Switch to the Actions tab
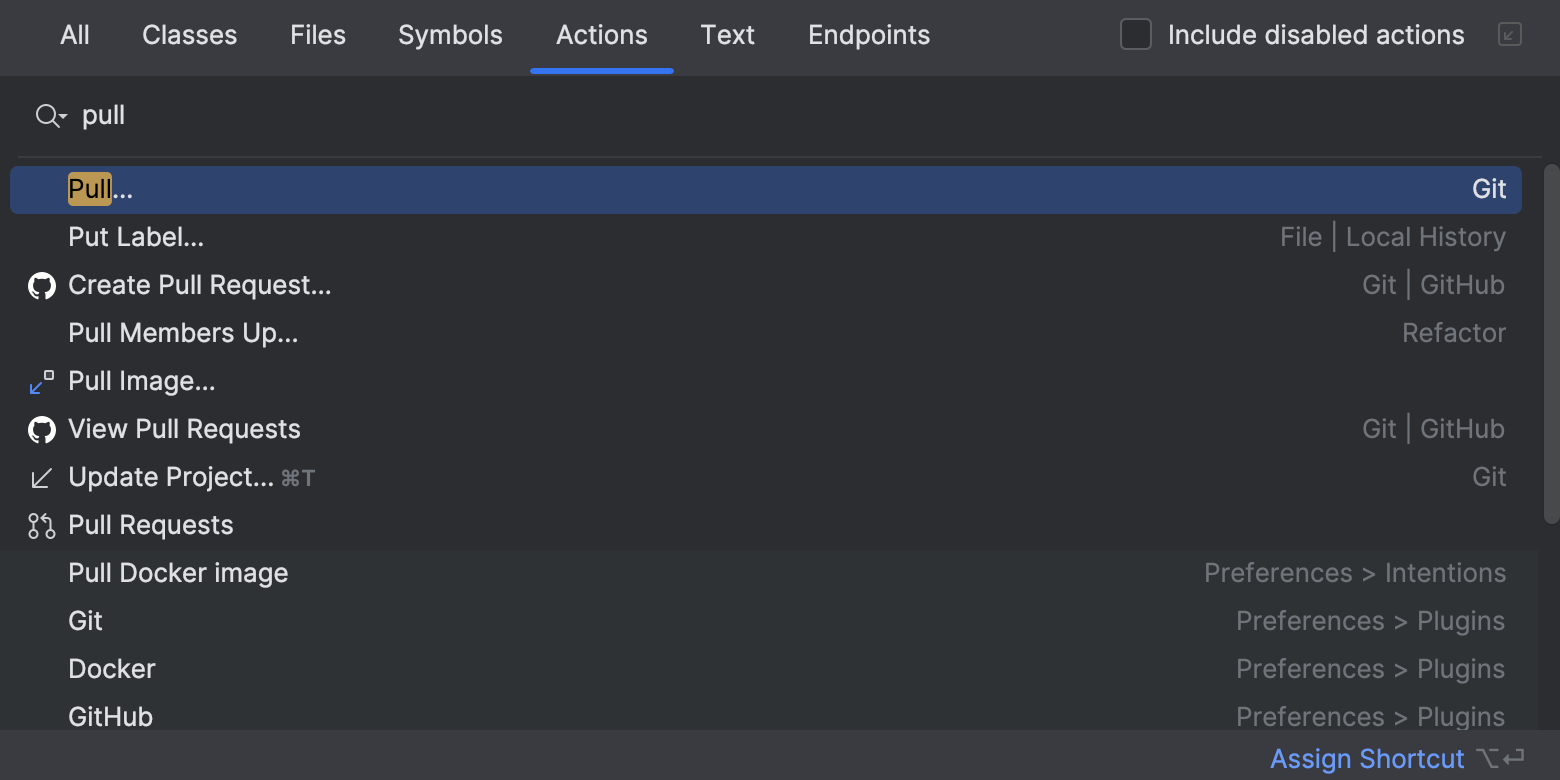1560x780 pixels. (x=601, y=34)
